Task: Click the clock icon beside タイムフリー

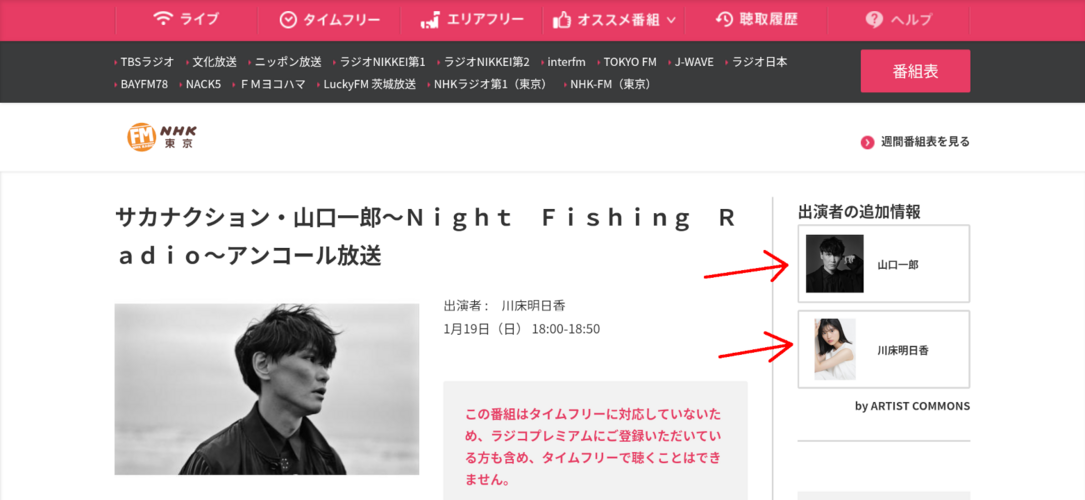Action: click(x=288, y=20)
